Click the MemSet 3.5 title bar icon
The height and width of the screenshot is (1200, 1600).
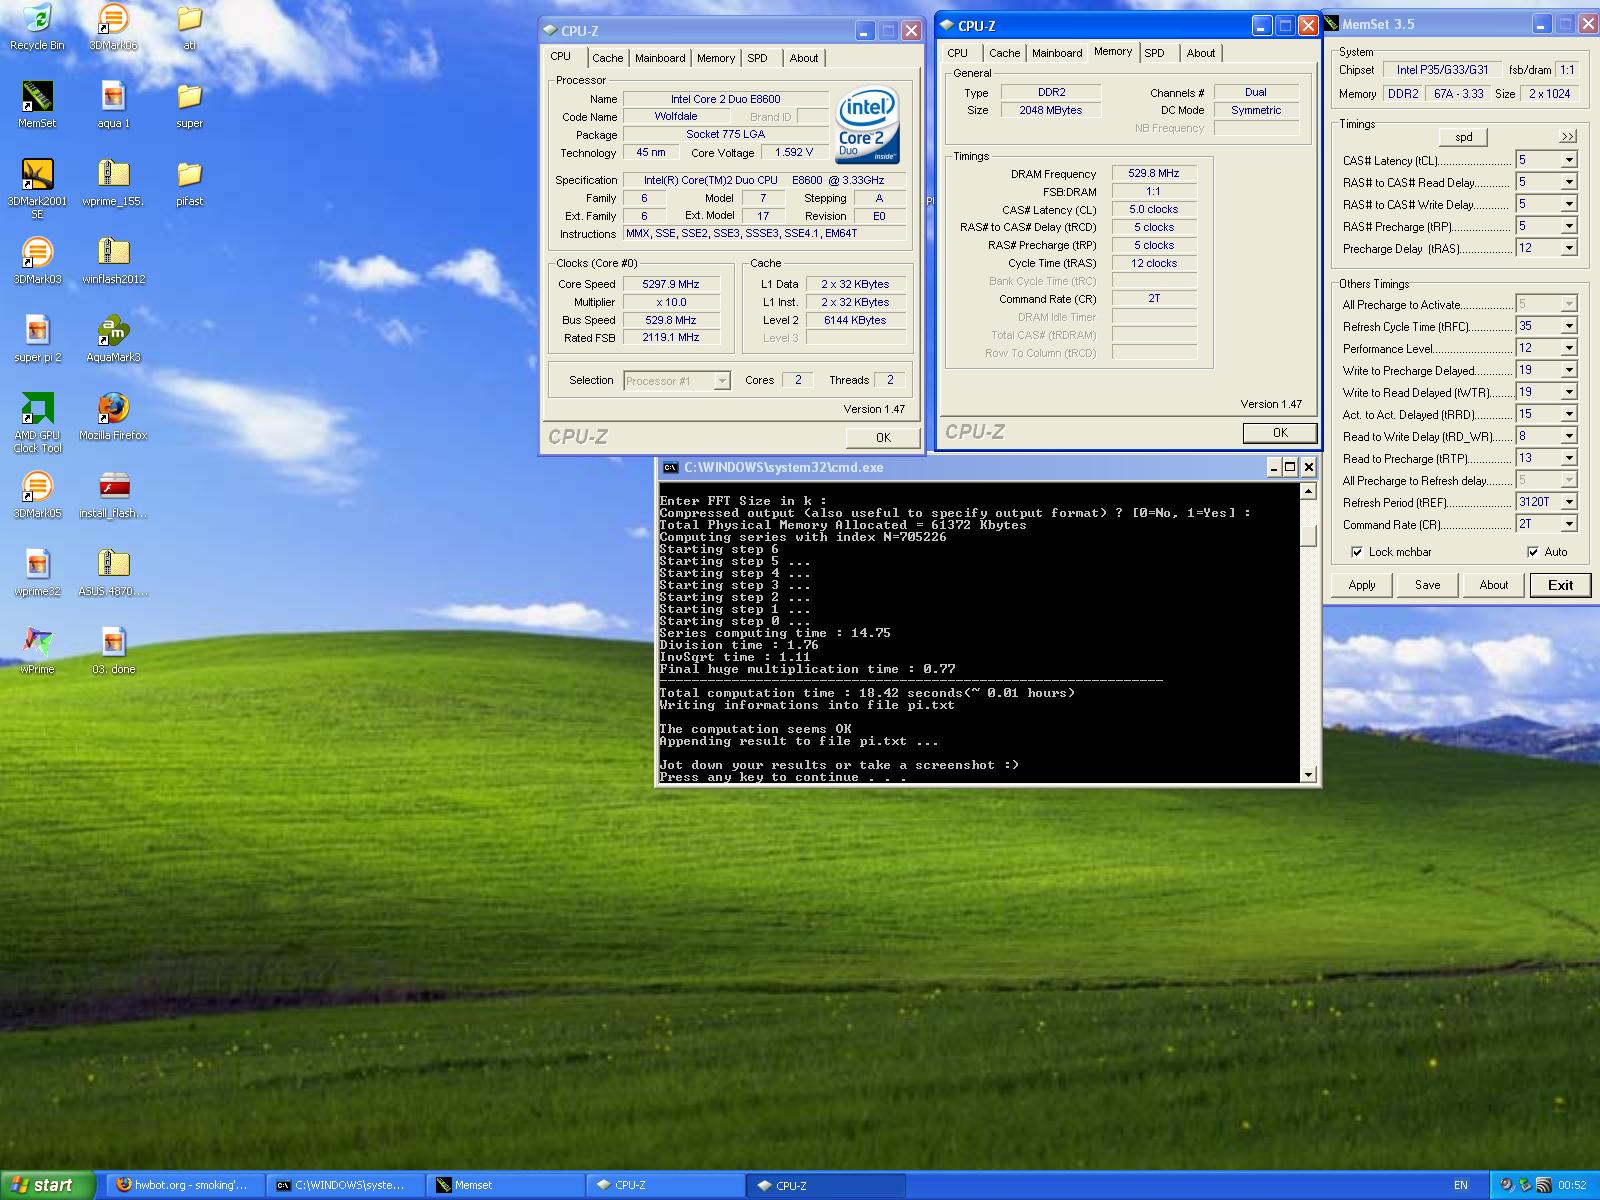[1332, 24]
